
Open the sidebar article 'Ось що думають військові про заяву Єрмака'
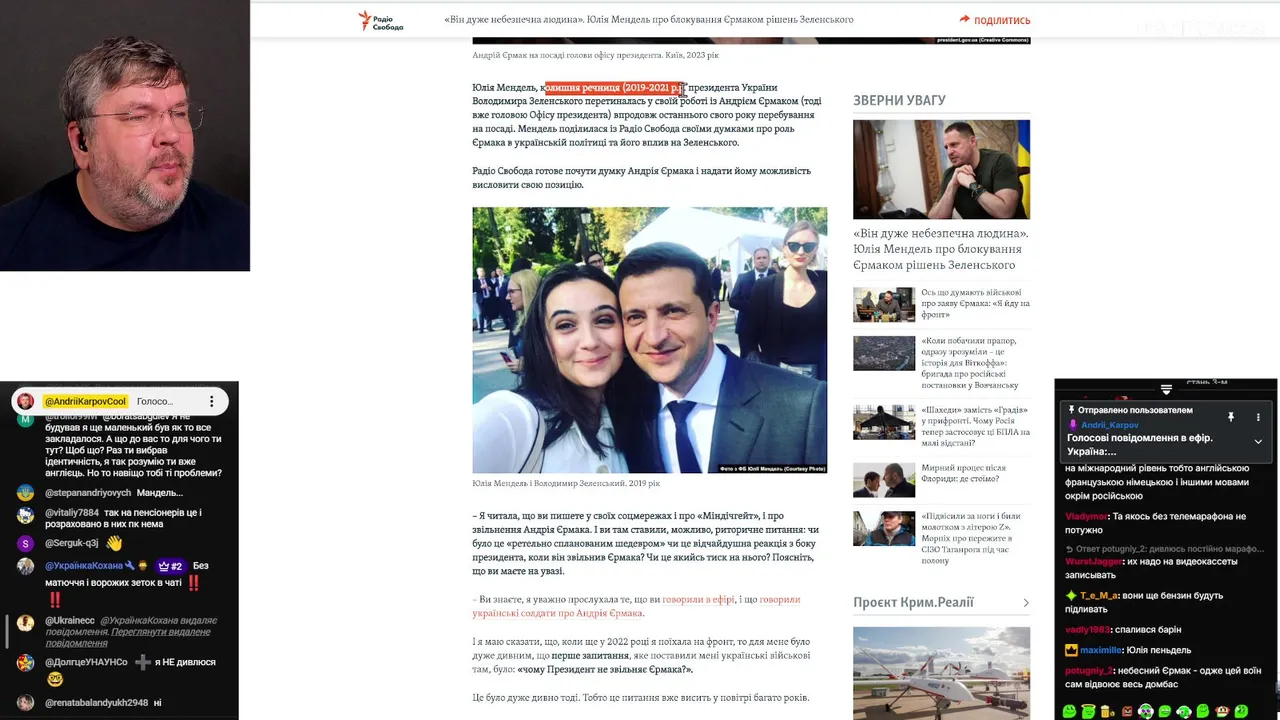pos(975,303)
